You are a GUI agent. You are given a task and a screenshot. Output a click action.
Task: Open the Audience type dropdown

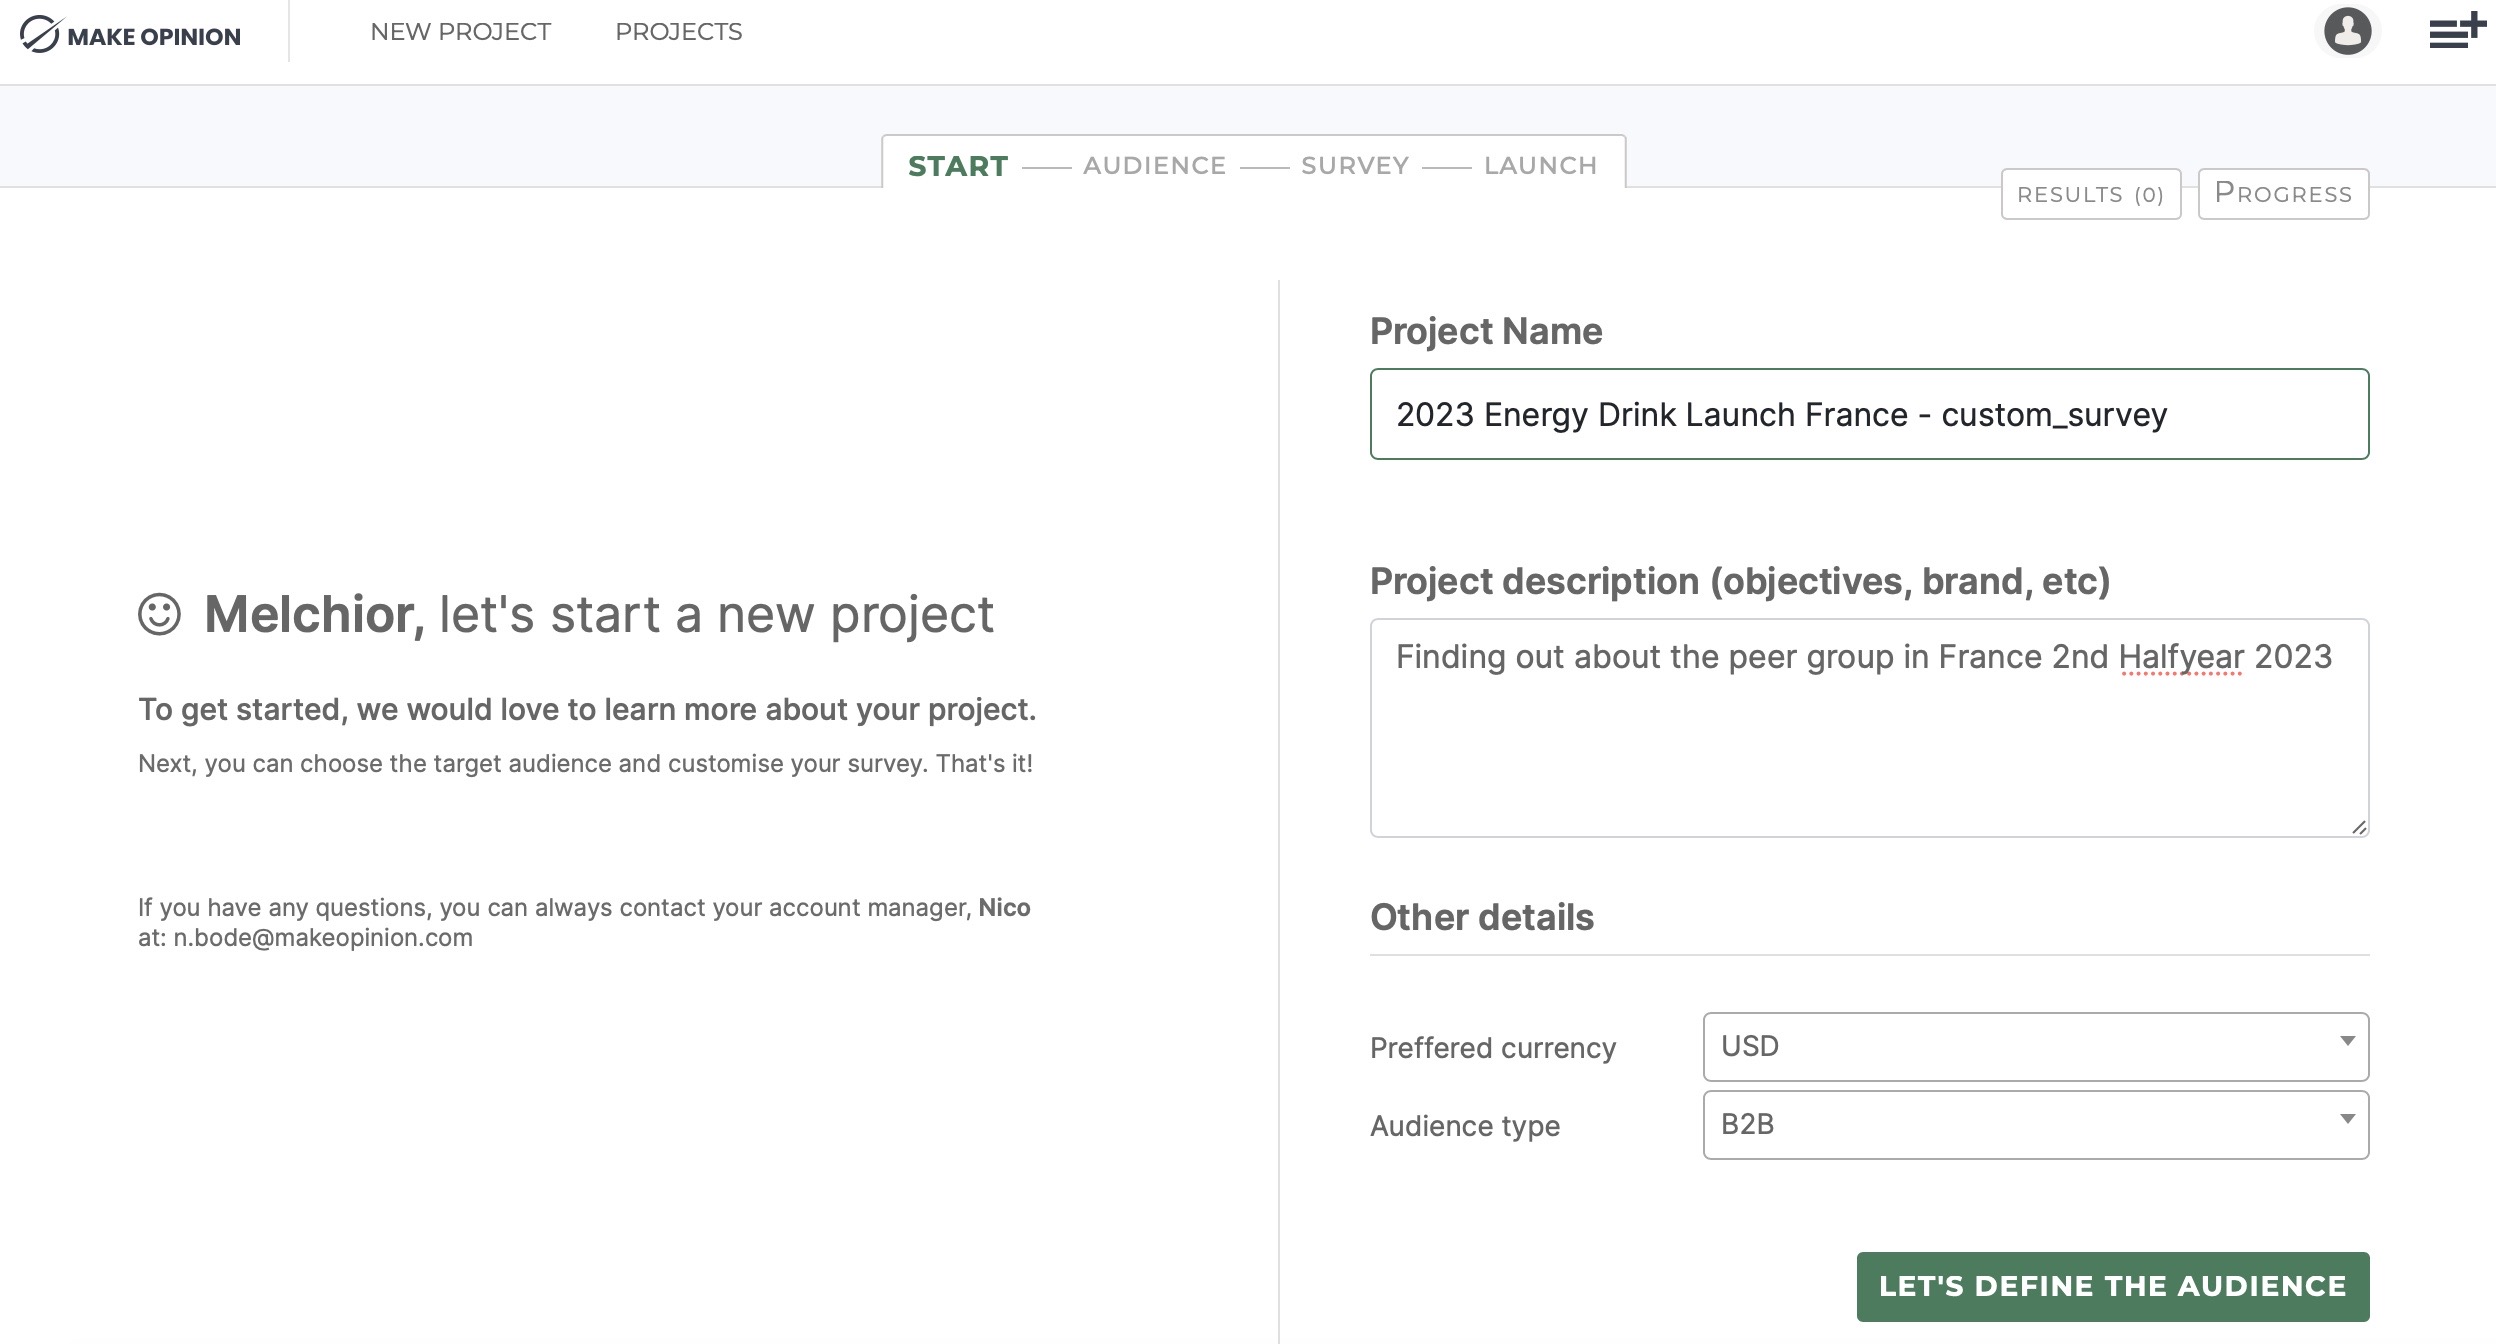[x=2035, y=1125]
